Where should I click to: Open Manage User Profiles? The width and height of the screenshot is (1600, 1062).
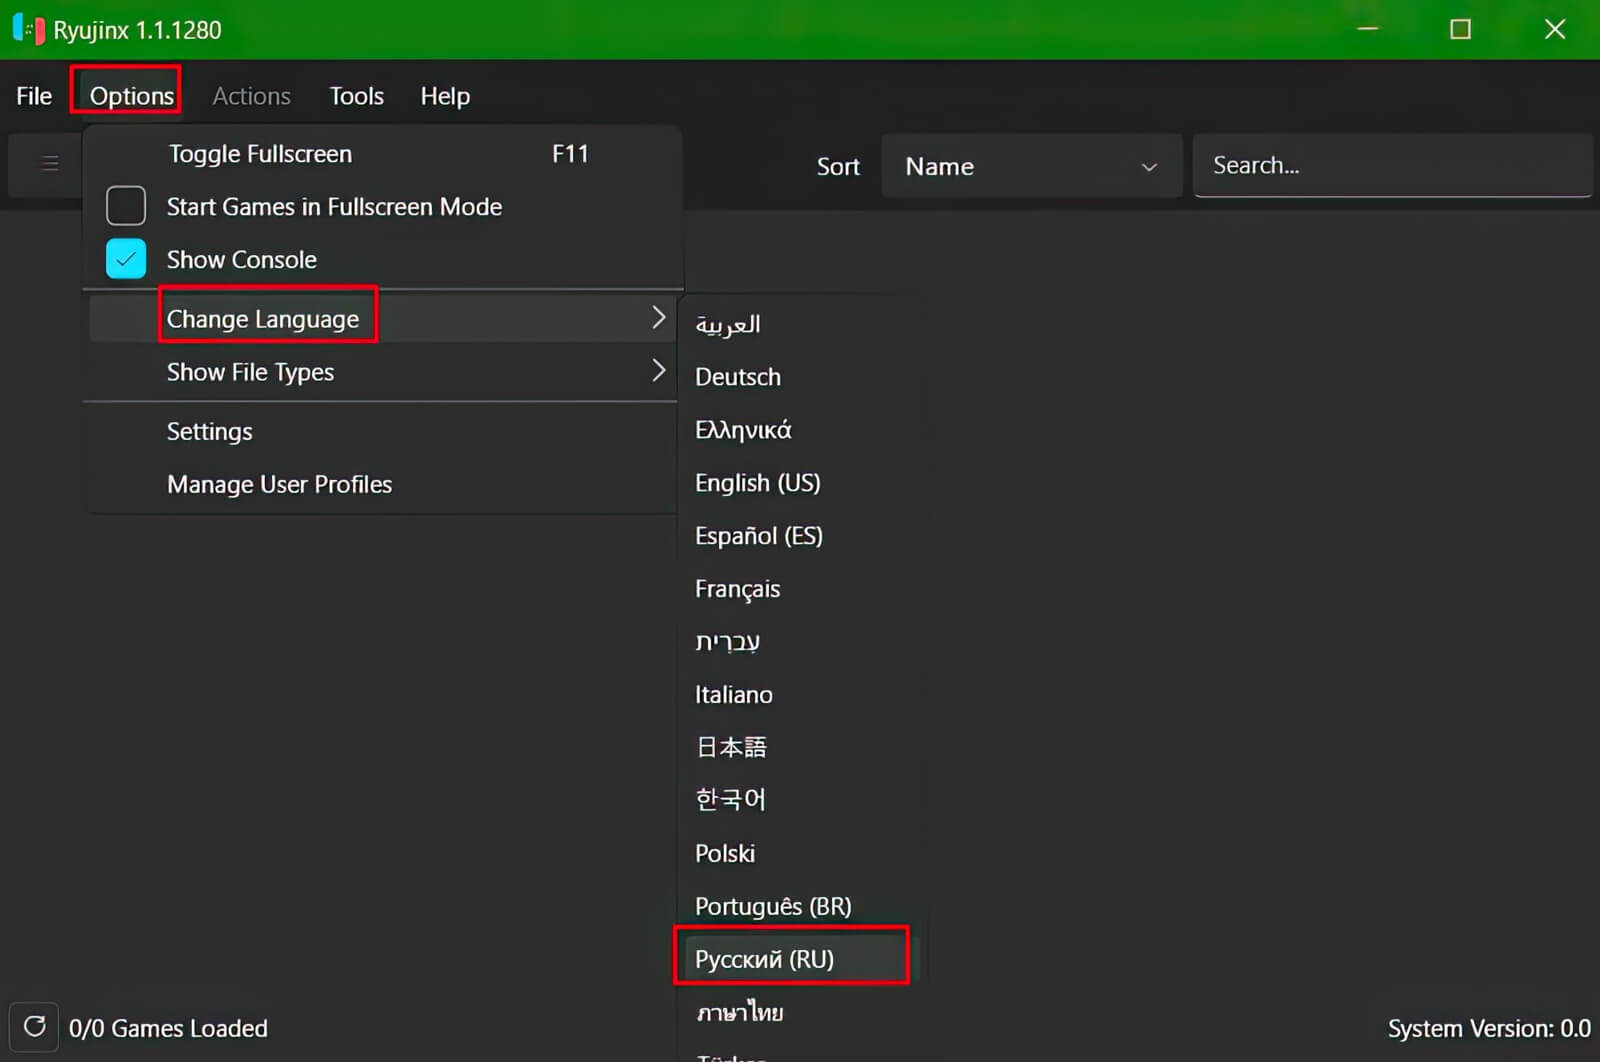(279, 484)
